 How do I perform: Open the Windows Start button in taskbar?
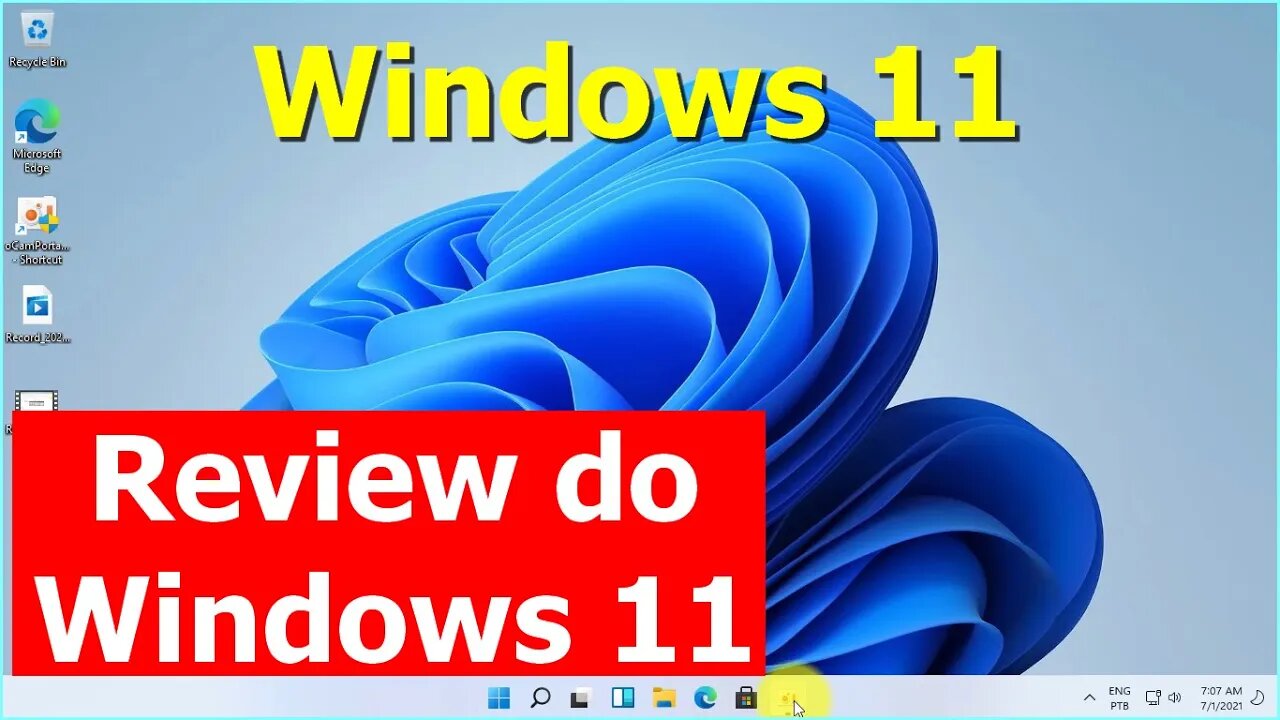coord(498,698)
